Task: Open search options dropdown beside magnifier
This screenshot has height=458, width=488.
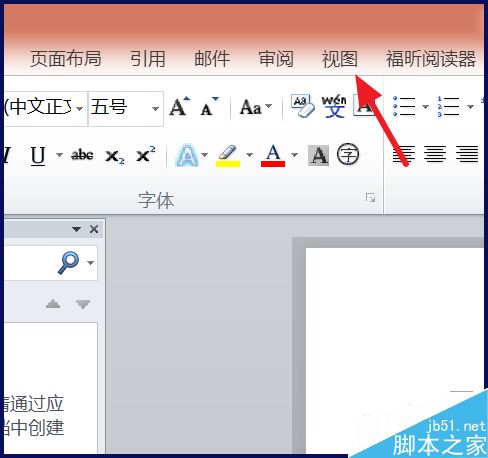Action: pyautogui.click(x=90, y=263)
